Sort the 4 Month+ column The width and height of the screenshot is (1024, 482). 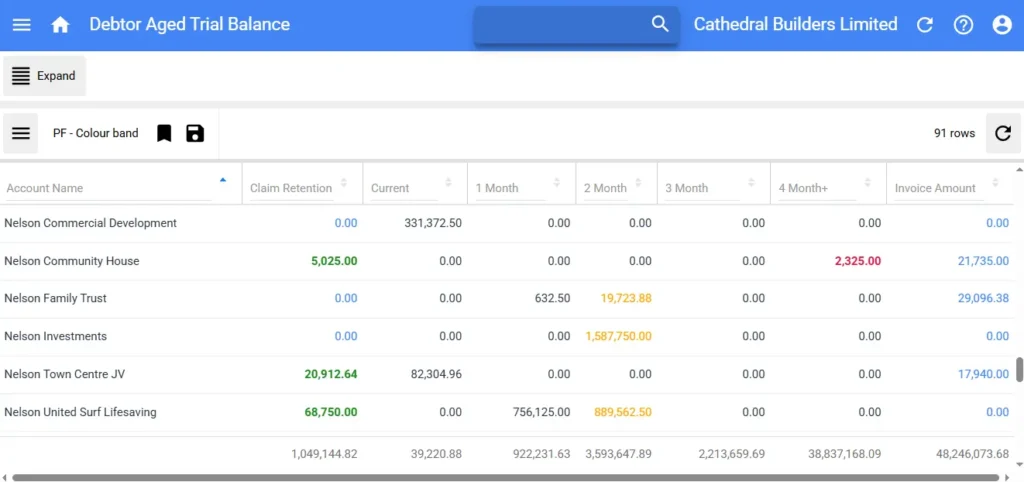867,182
